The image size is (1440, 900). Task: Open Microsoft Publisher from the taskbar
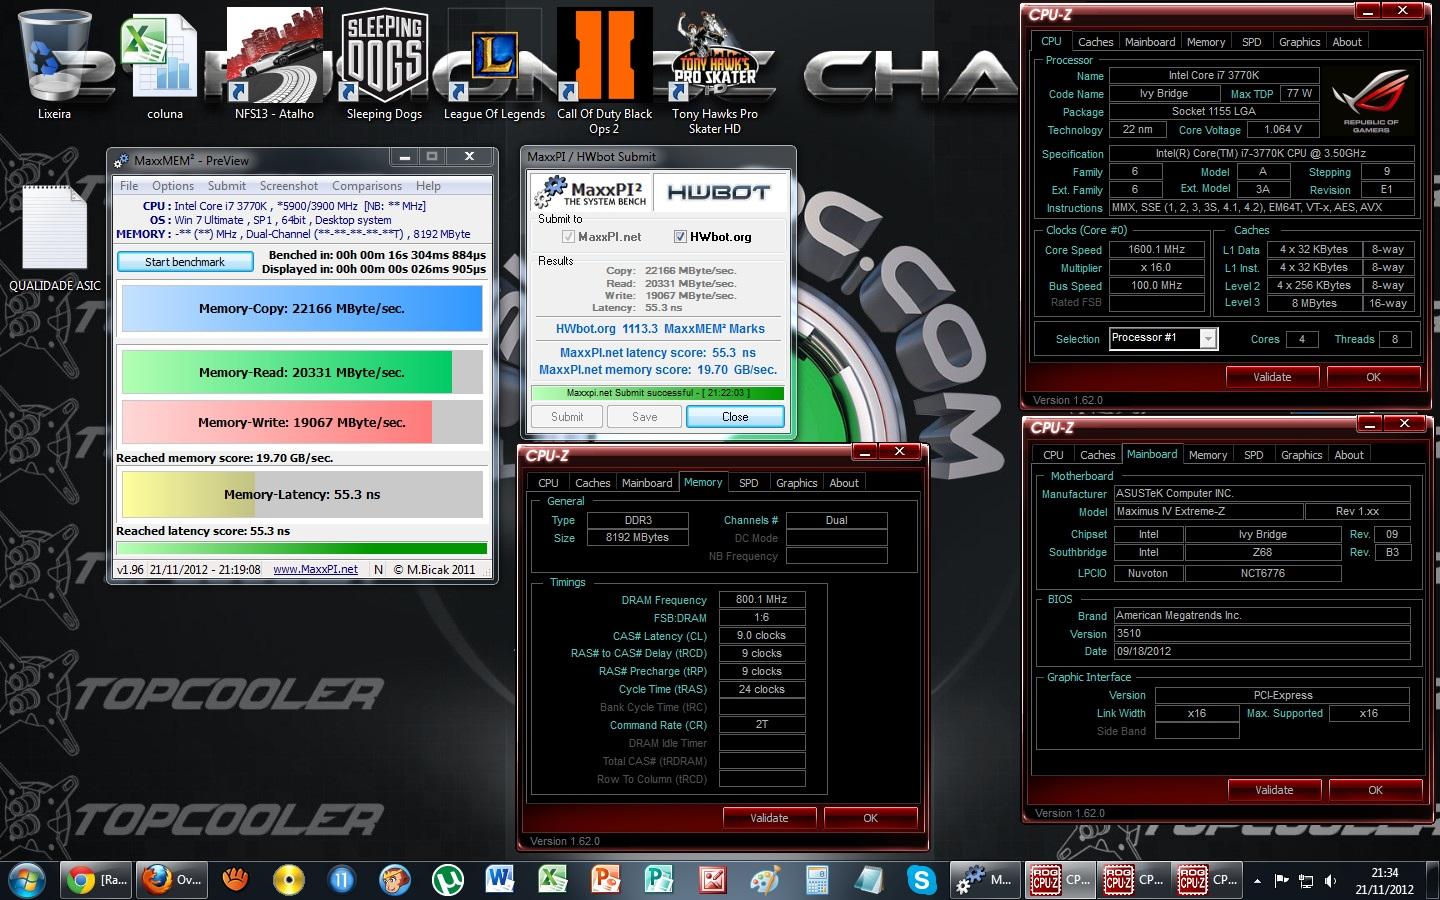[x=658, y=880]
